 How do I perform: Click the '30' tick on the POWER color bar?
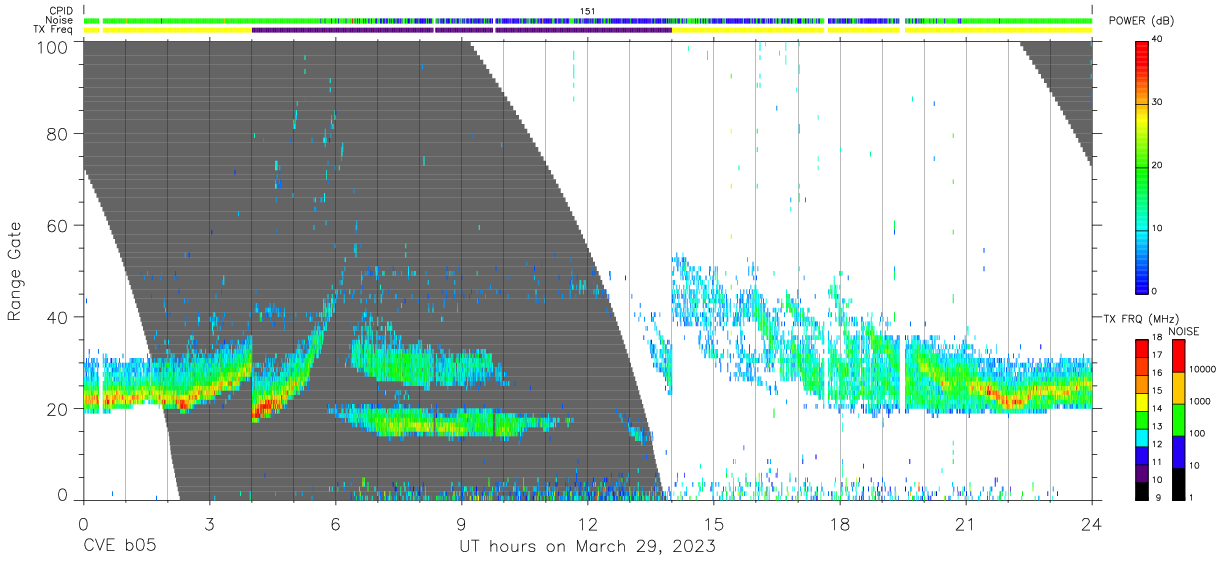[1157, 103]
